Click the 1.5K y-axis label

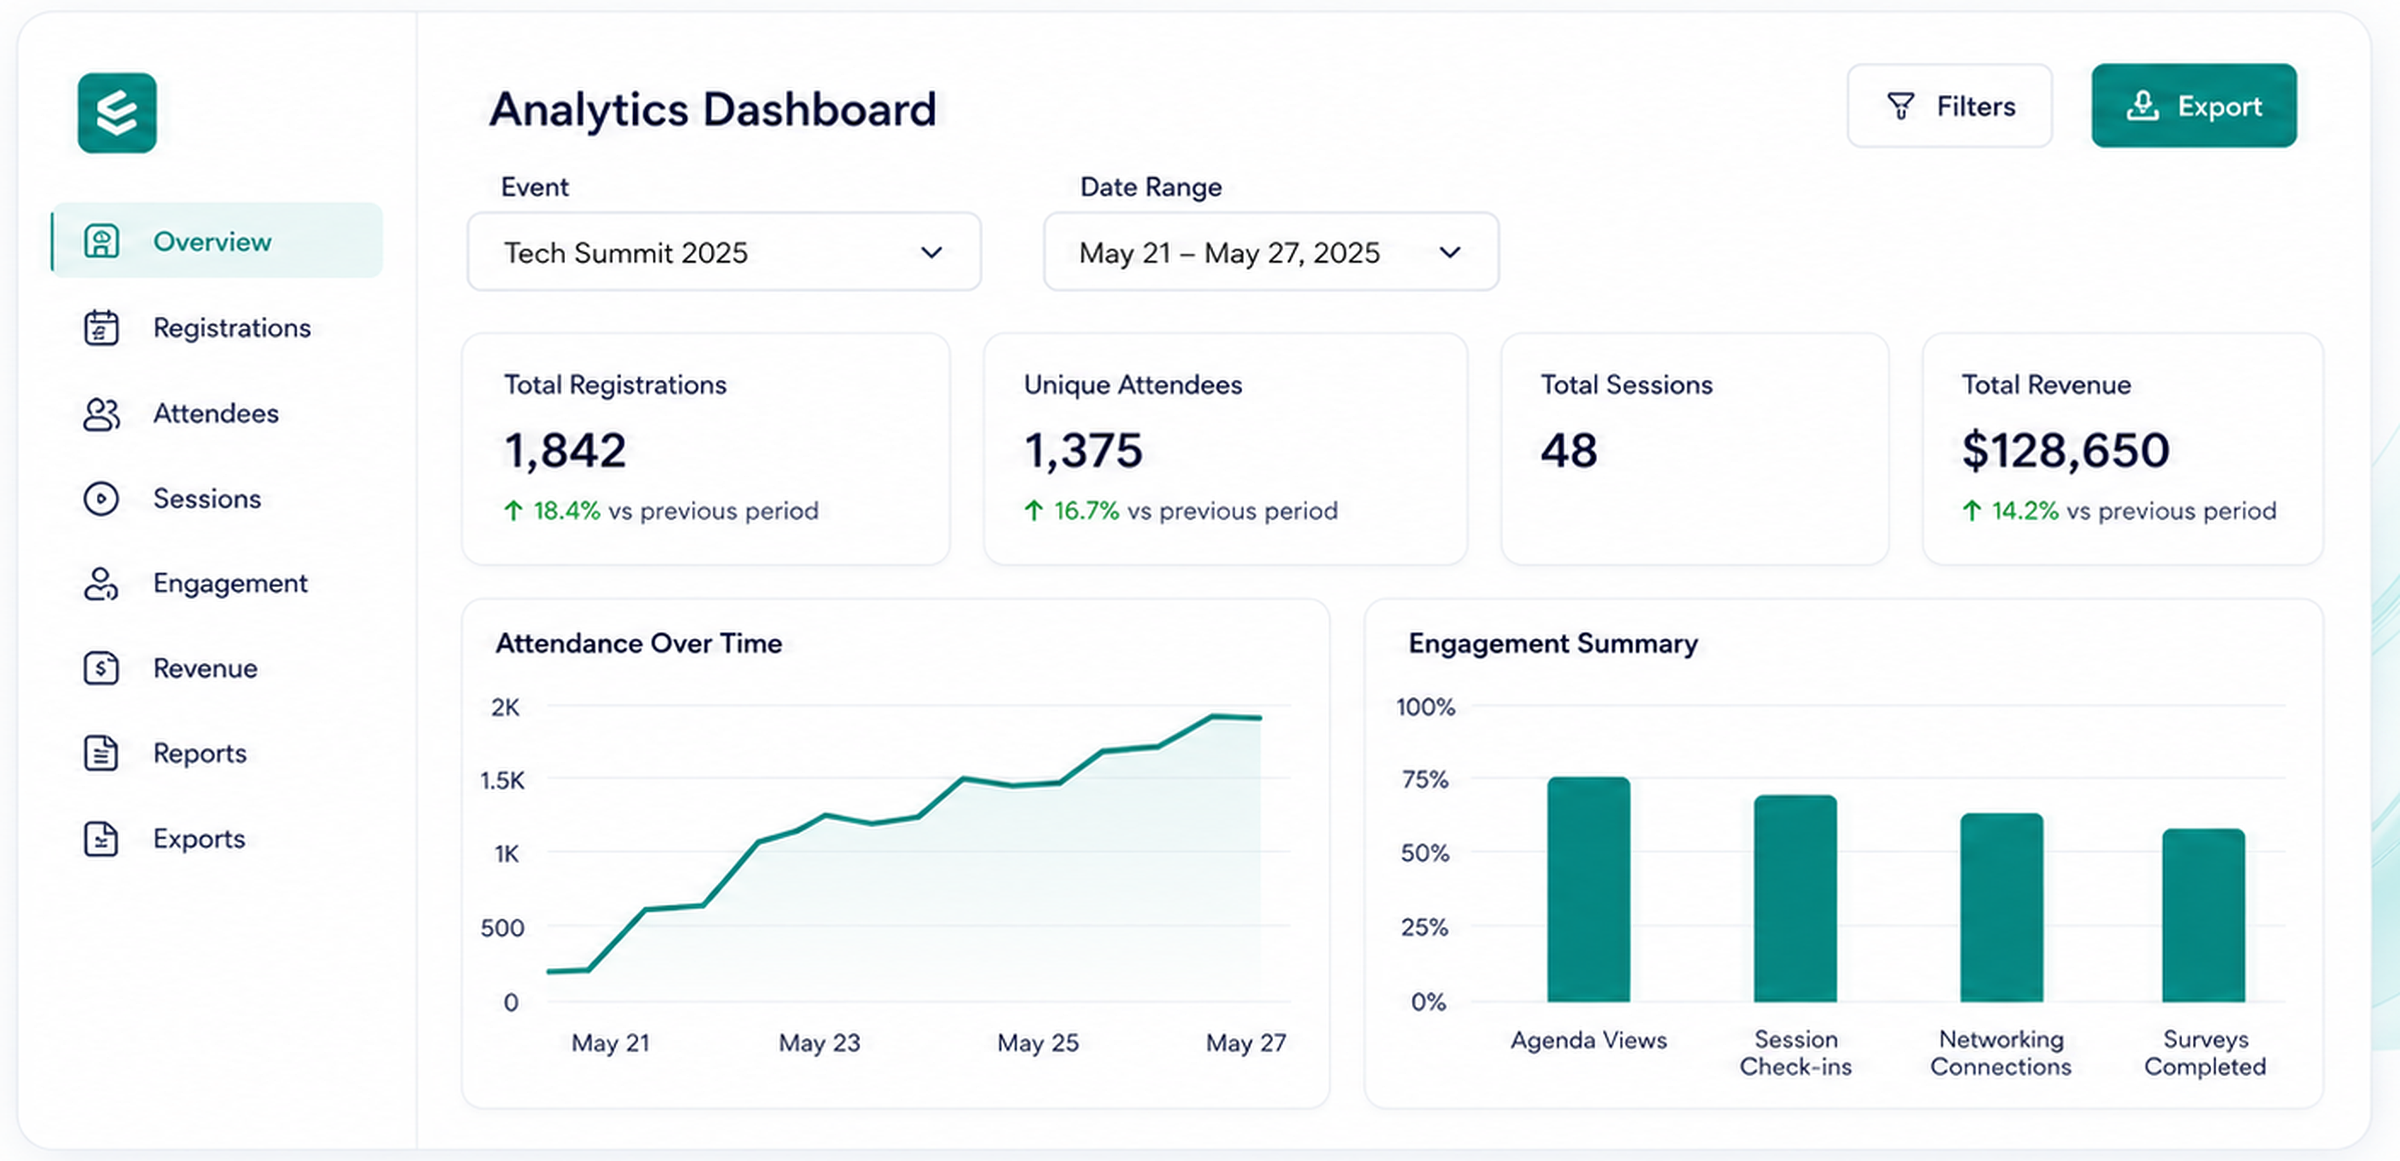[502, 781]
